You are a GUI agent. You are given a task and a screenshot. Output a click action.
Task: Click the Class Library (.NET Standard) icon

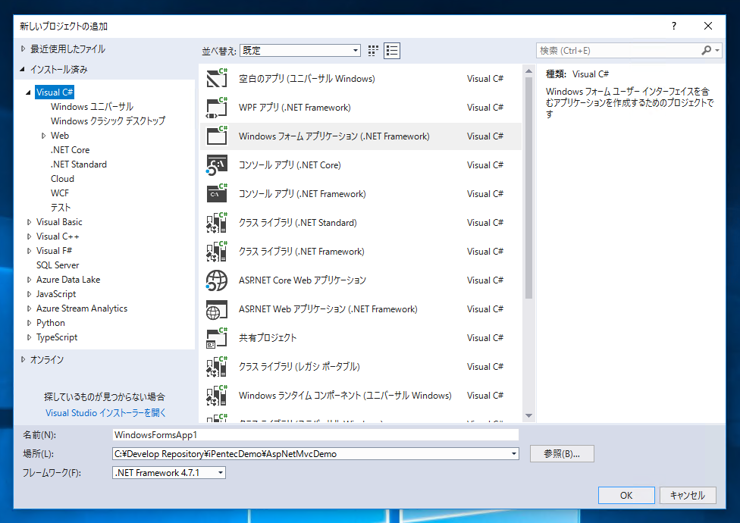pyautogui.click(x=217, y=222)
